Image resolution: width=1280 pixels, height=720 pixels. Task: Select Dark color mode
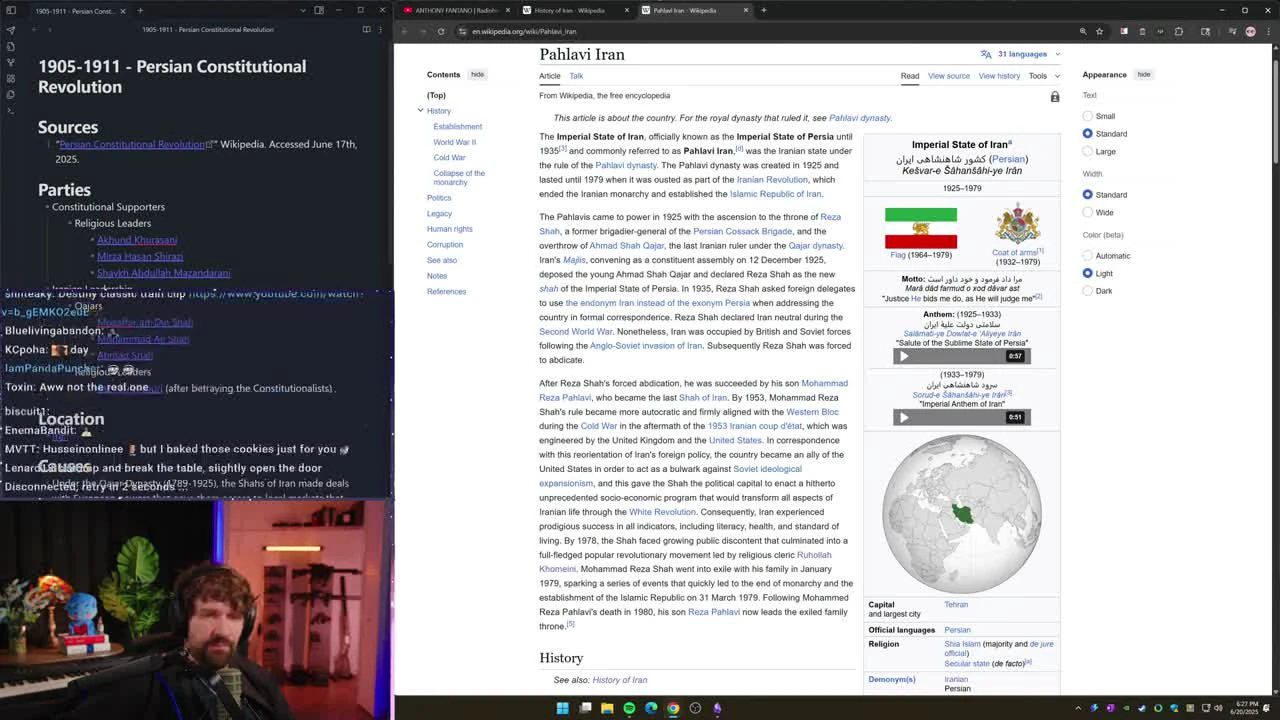pyautogui.click(x=1088, y=291)
